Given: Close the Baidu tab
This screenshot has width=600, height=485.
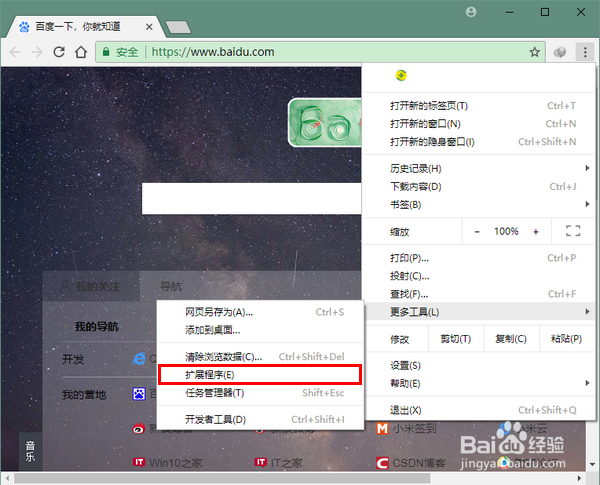Looking at the screenshot, I should pos(149,27).
